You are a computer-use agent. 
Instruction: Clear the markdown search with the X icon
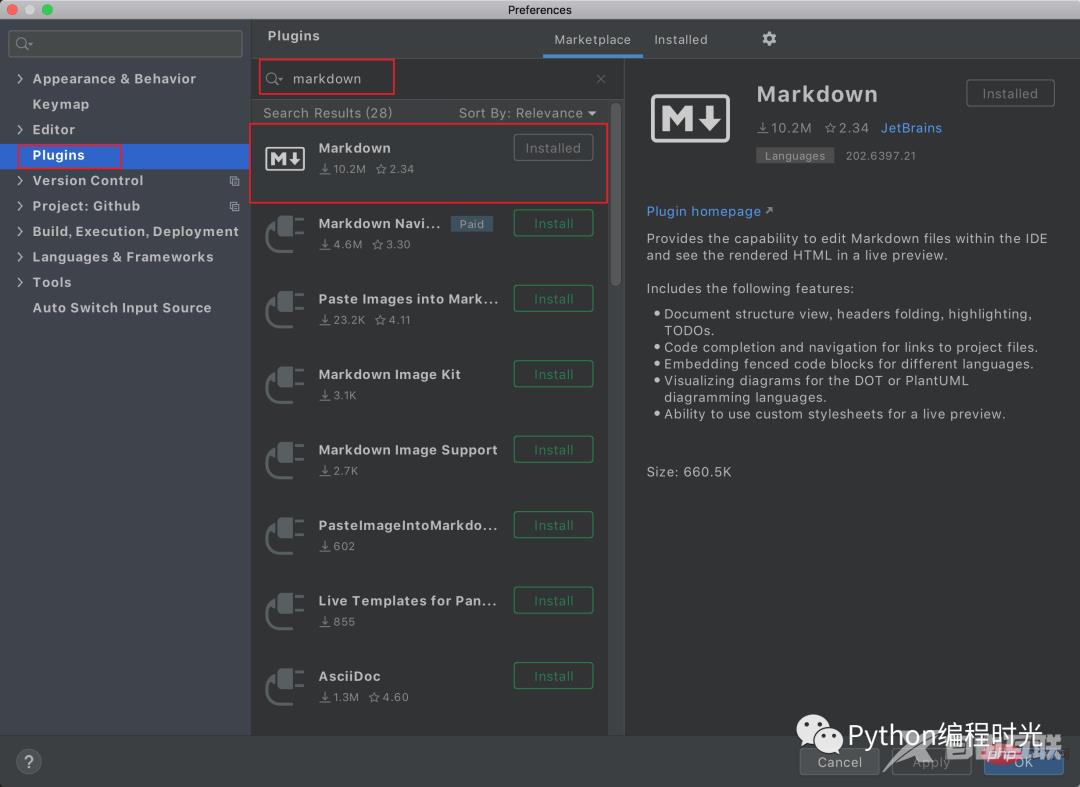coord(601,78)
